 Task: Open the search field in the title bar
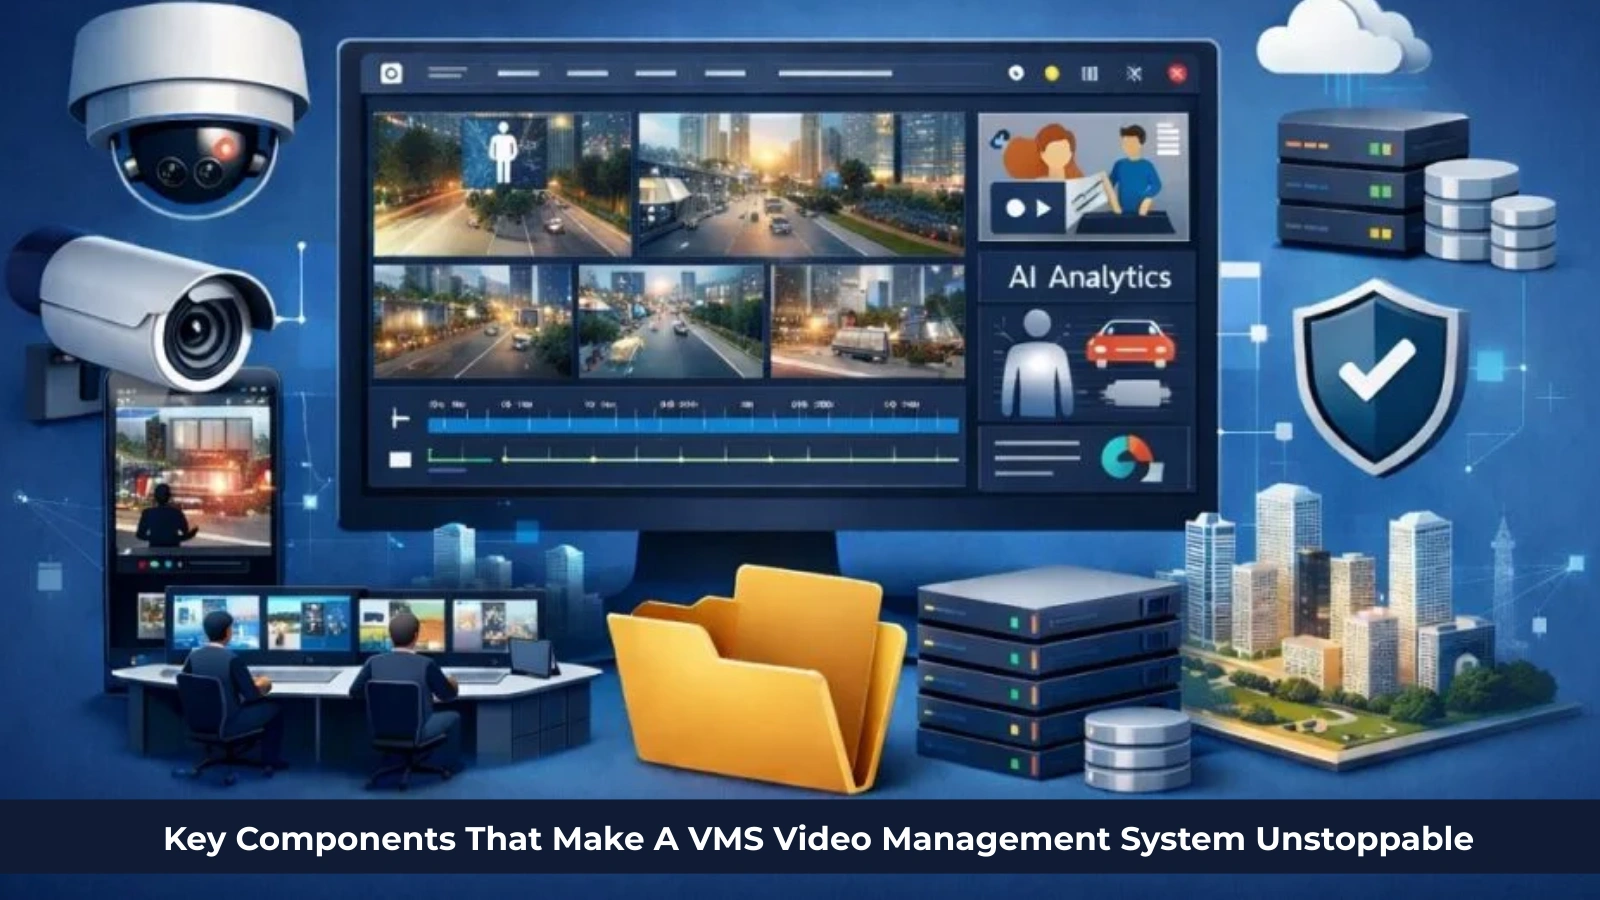tap(834, 73)
